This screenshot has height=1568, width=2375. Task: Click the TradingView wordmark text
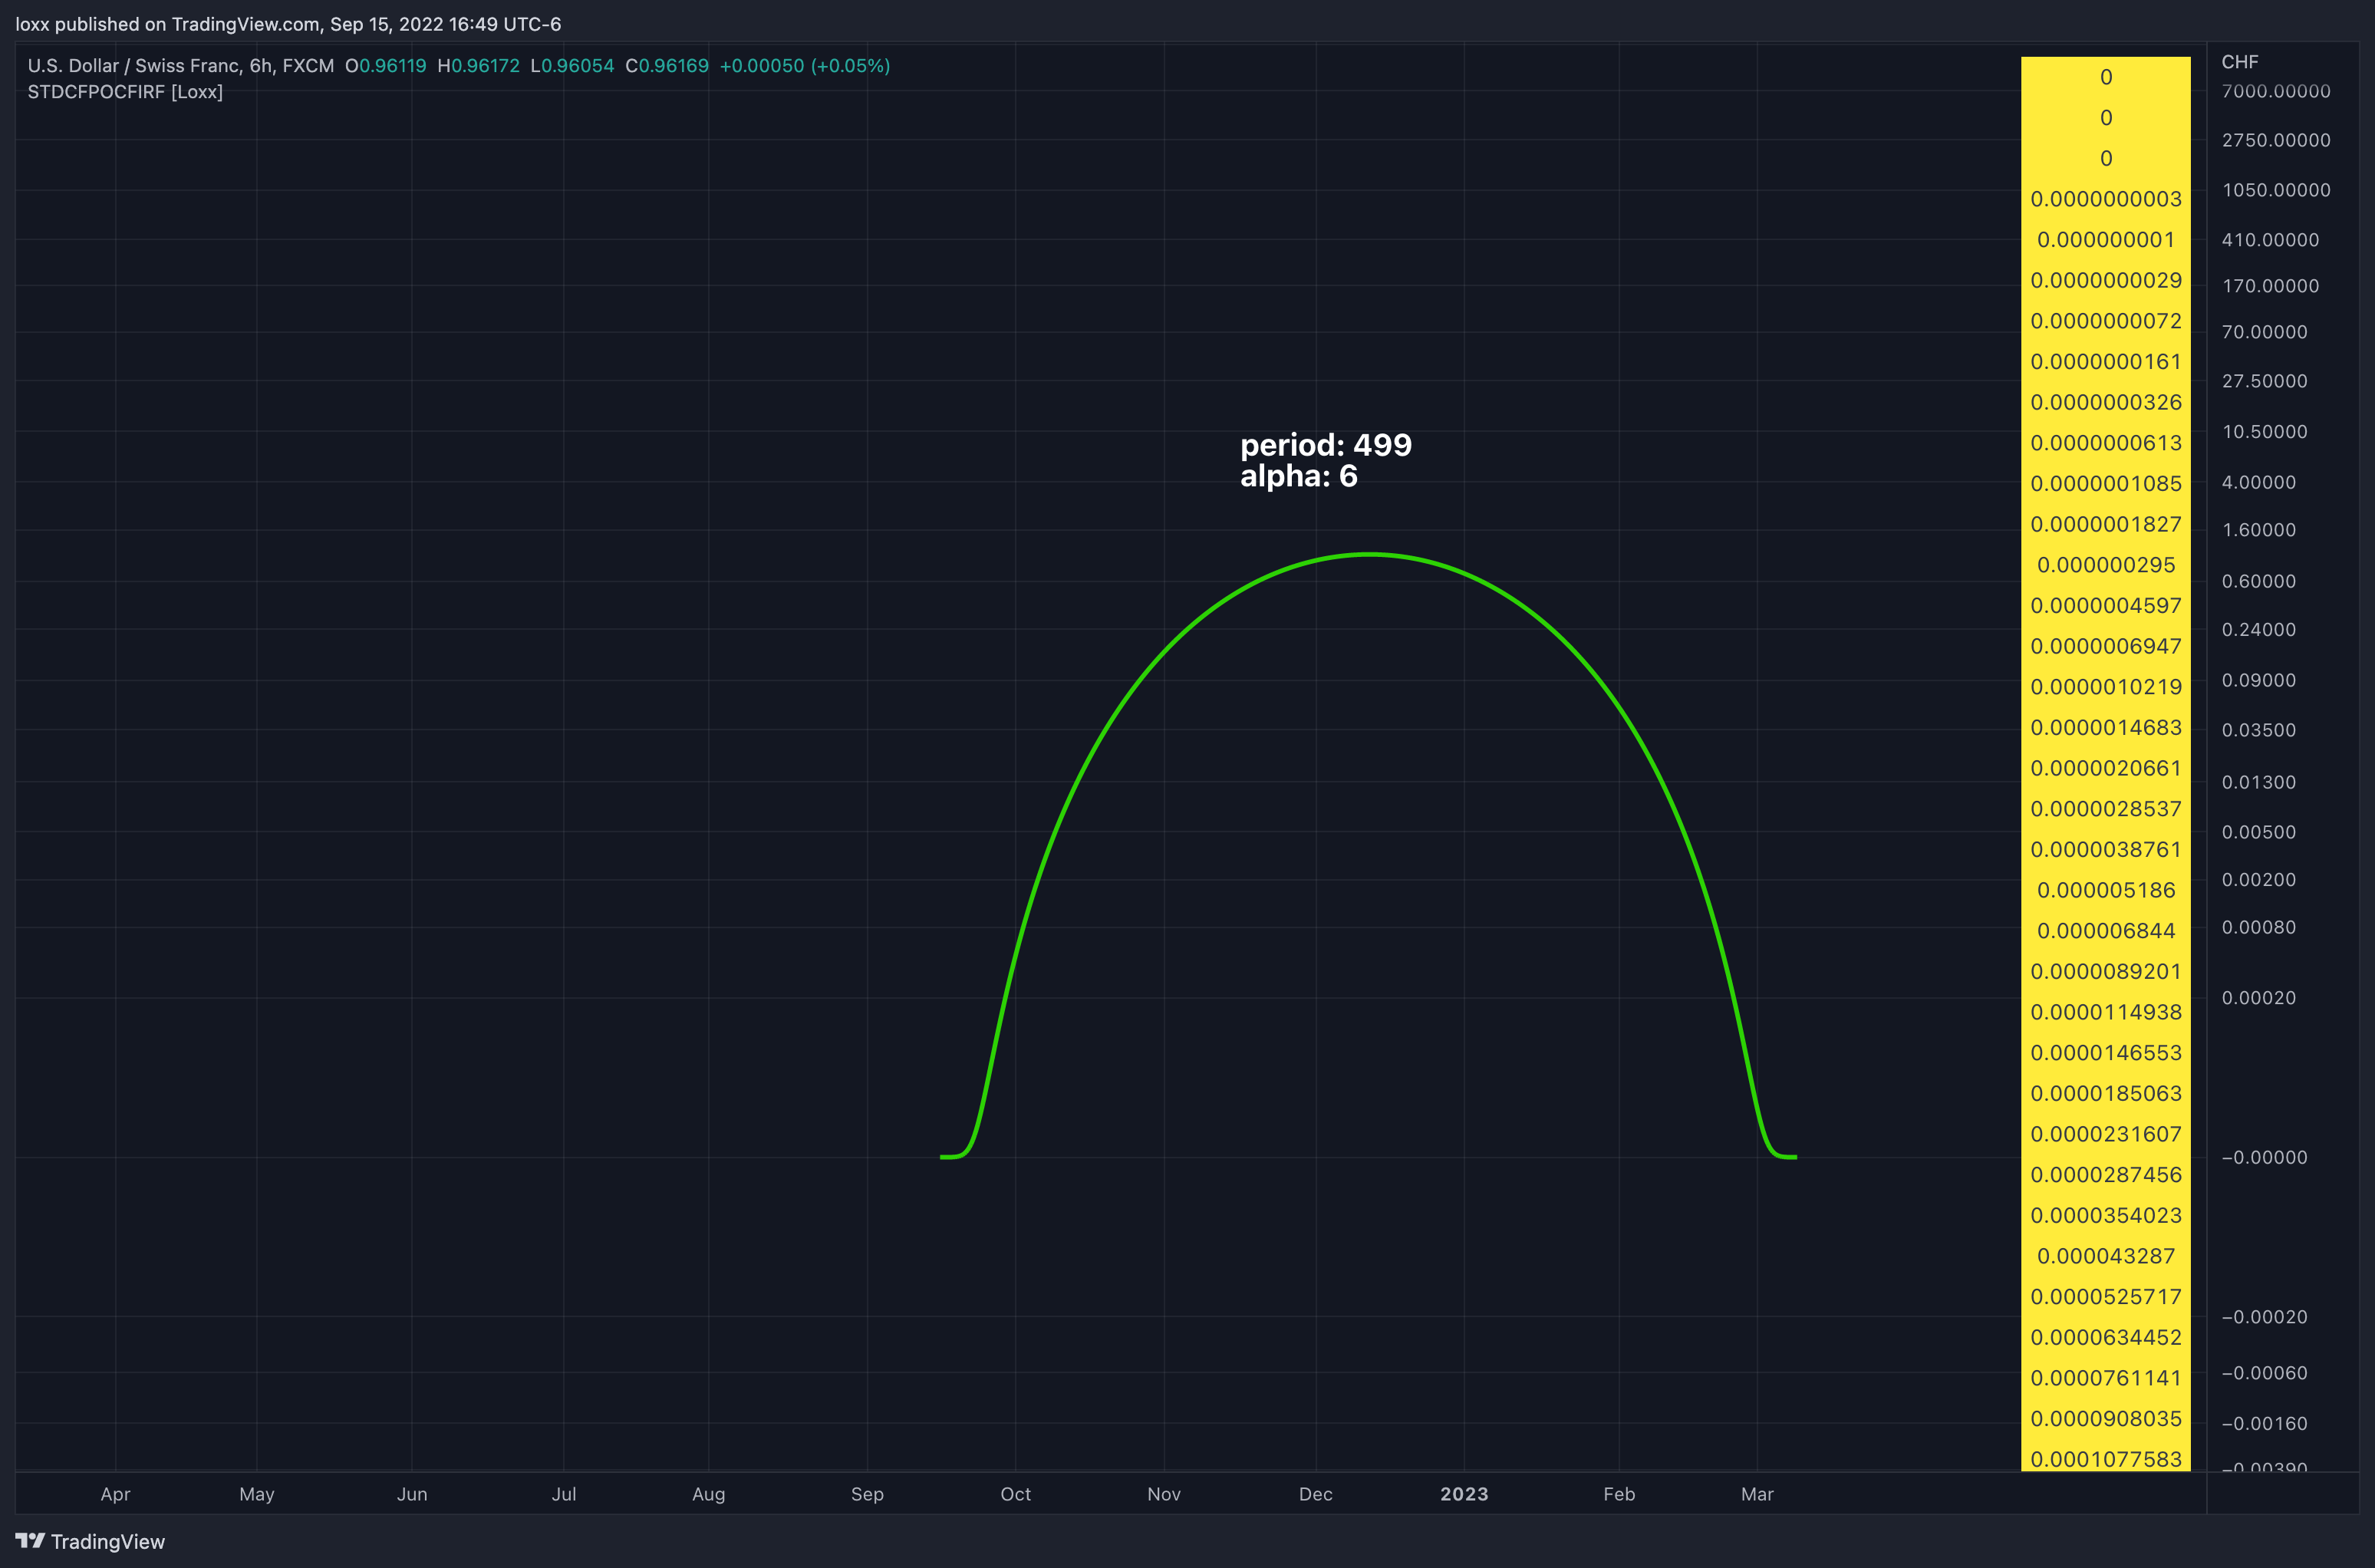pos(108,1542)
